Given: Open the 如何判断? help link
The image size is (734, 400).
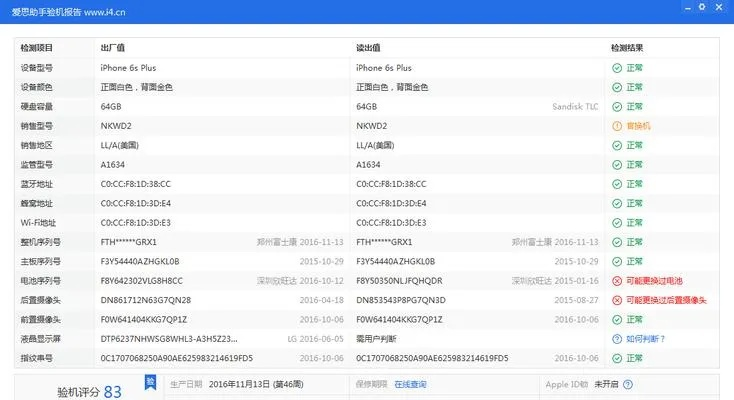Looking at the screenshot, I should [647, 339].
